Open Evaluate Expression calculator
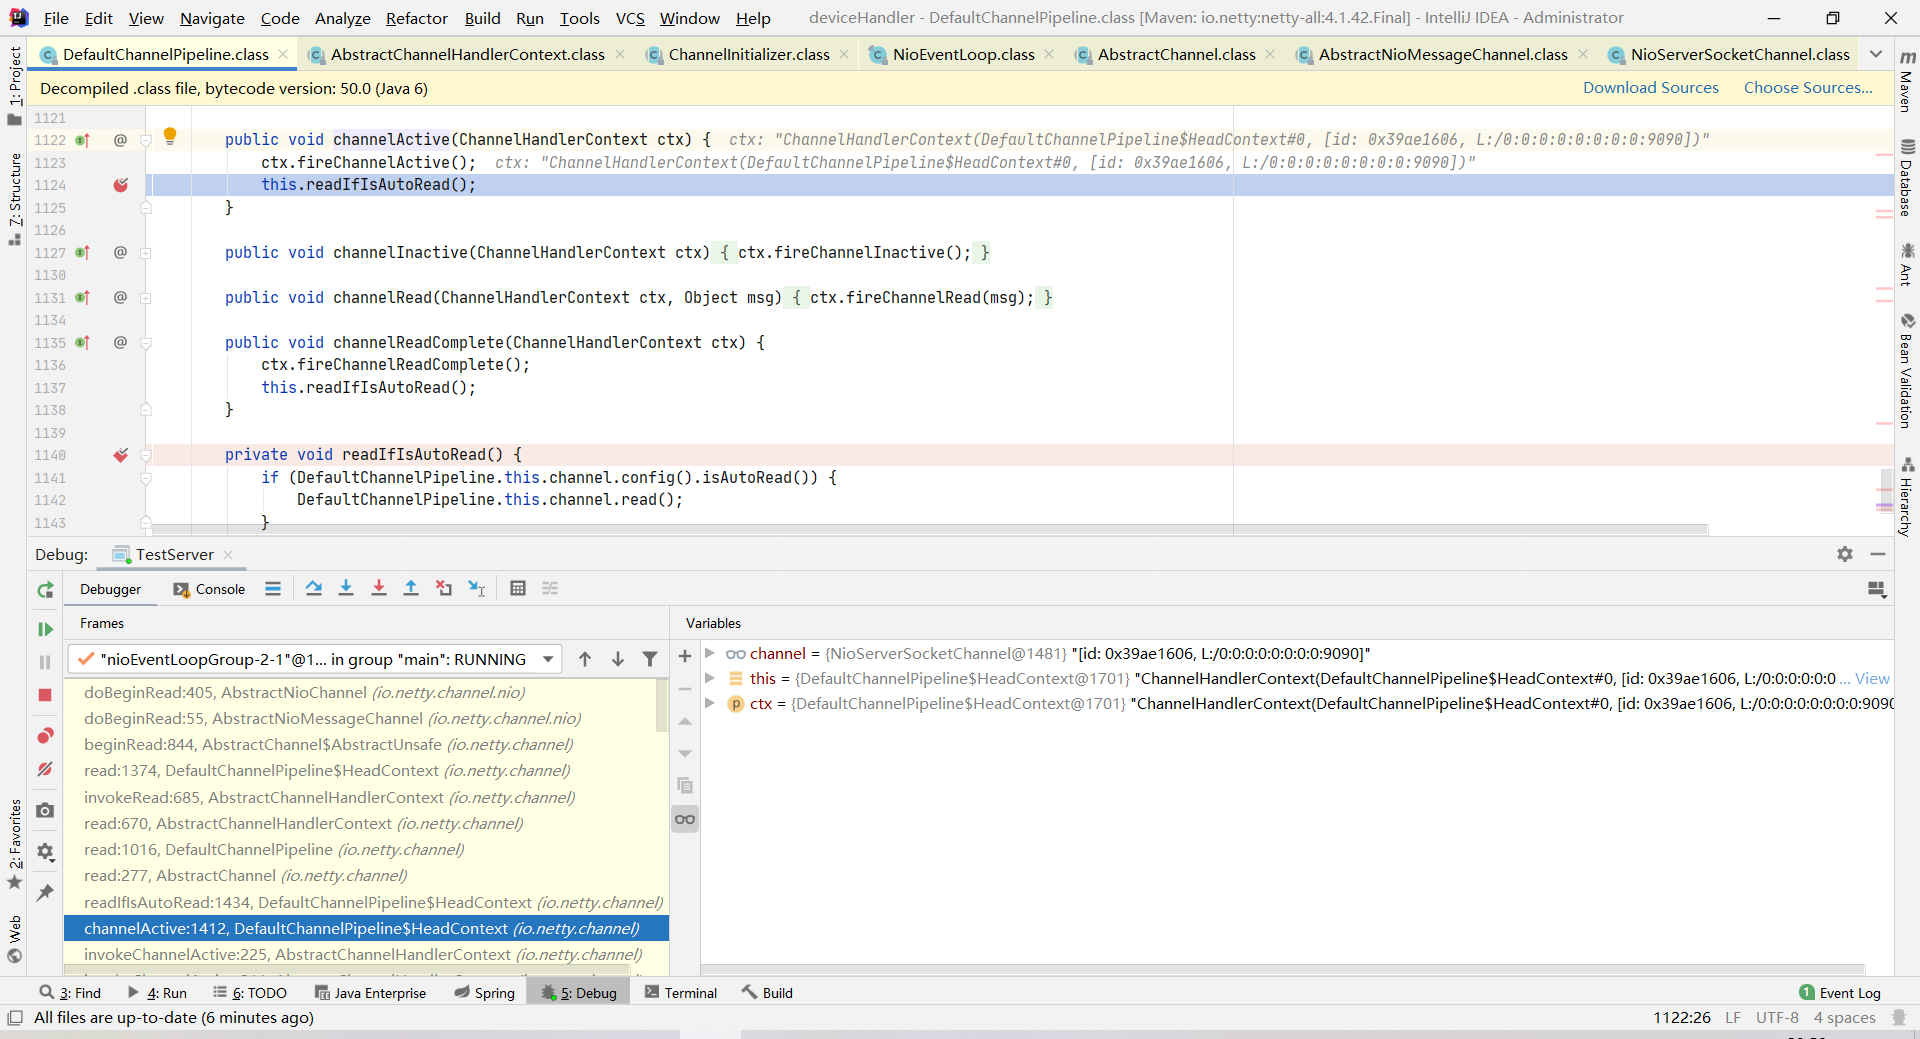The width and height of the screenshot is (1920, 1039). click(518, 588)
